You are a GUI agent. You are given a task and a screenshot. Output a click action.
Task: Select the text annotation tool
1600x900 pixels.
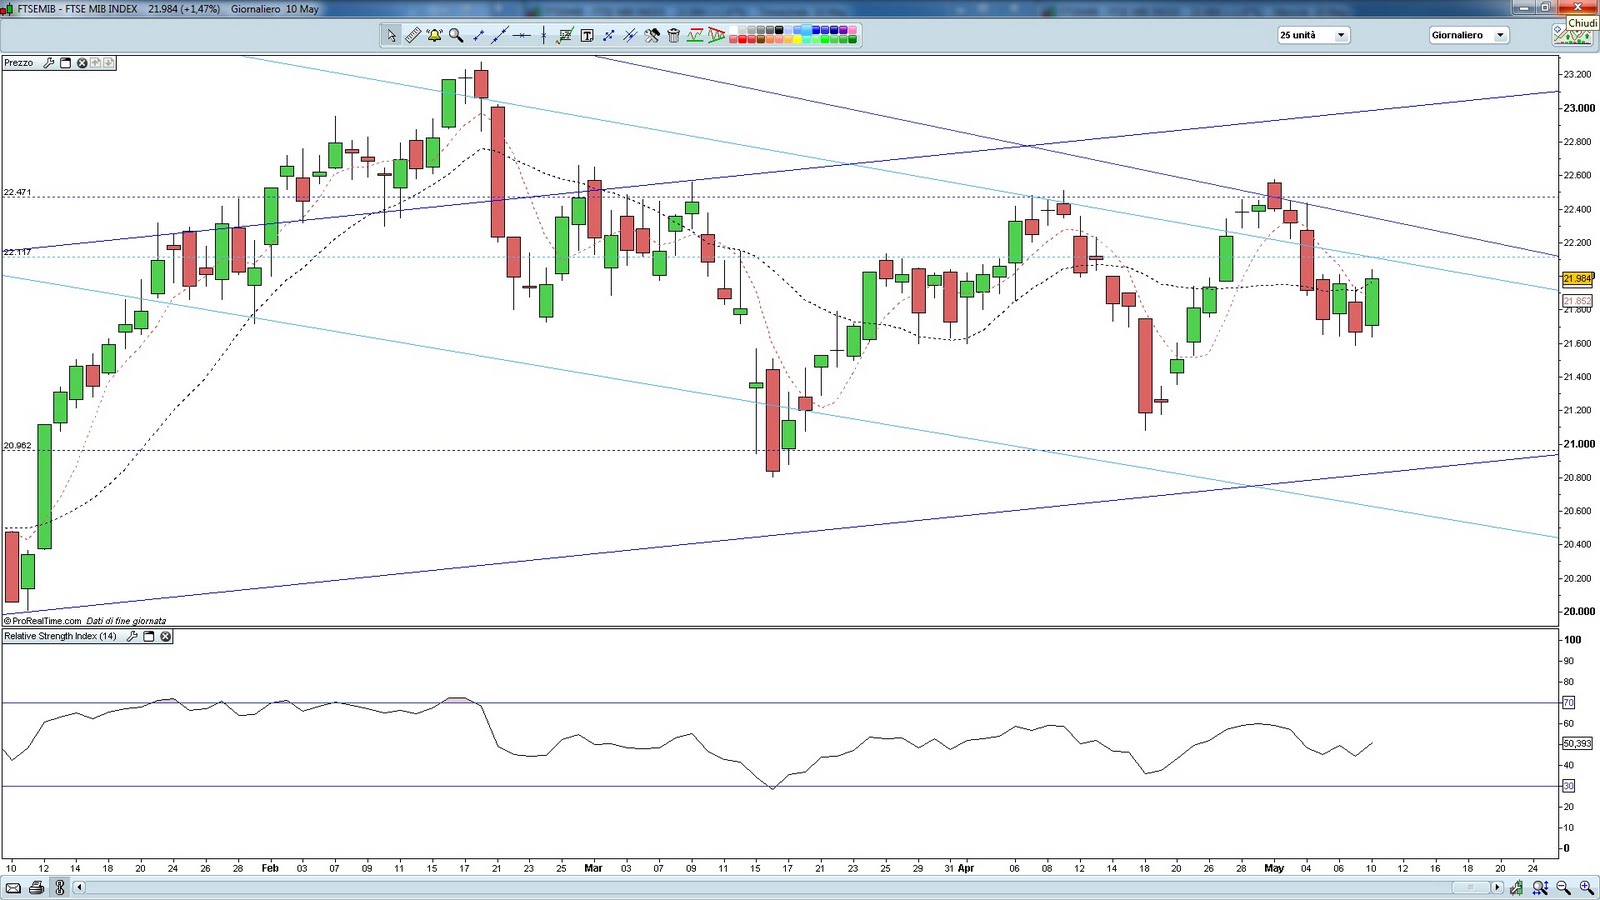(x=587, y=35)
